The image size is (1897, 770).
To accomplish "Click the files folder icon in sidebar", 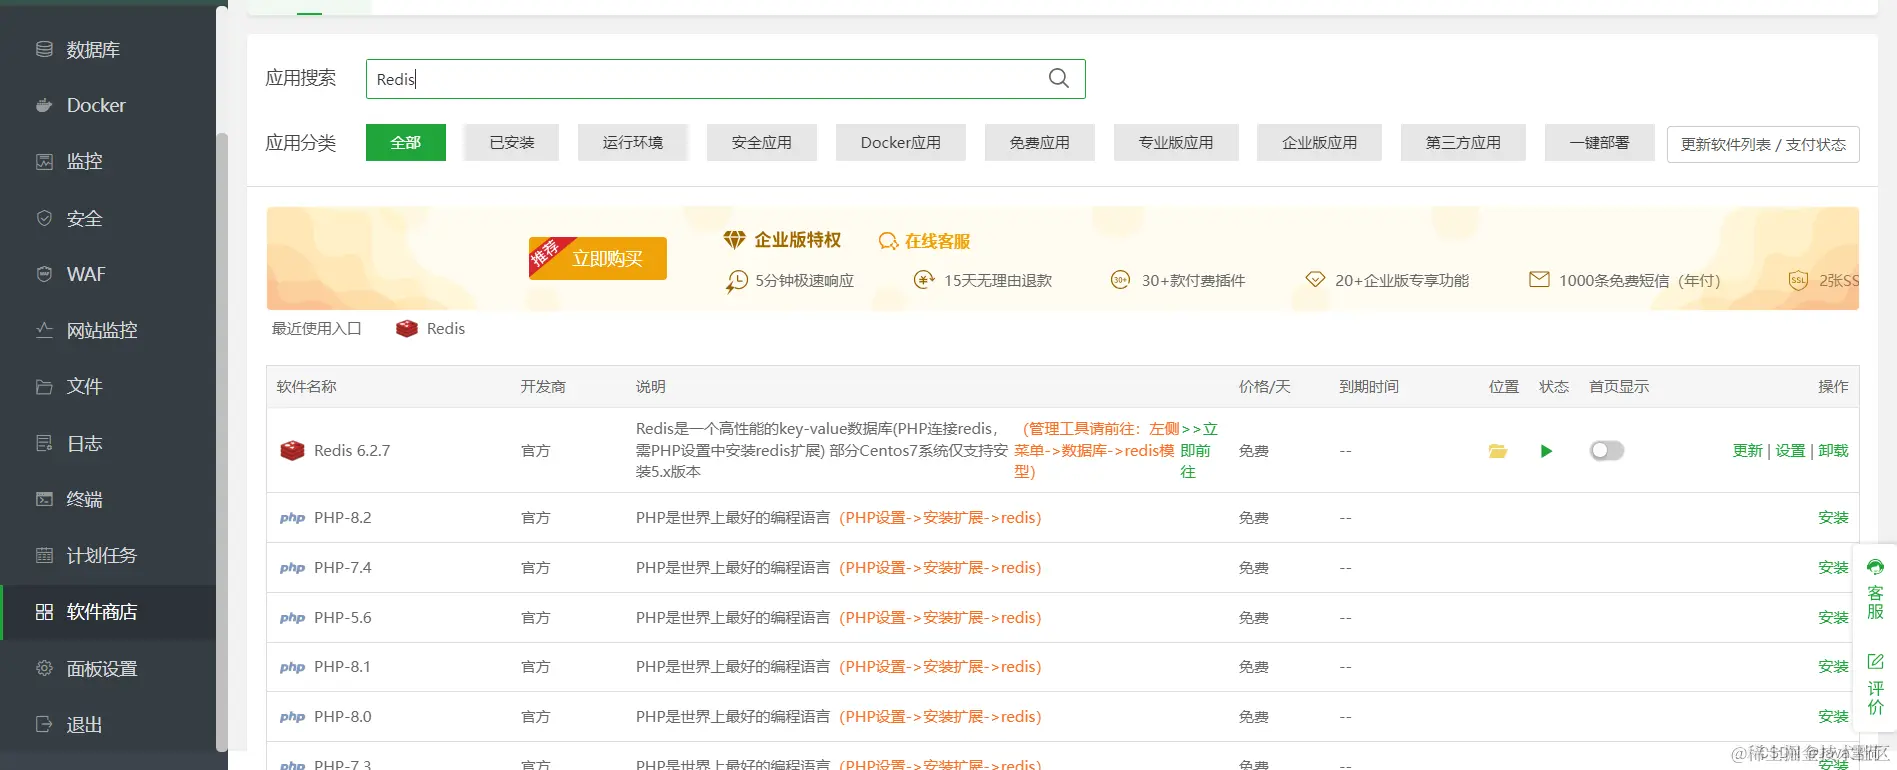I will point(44,386).
